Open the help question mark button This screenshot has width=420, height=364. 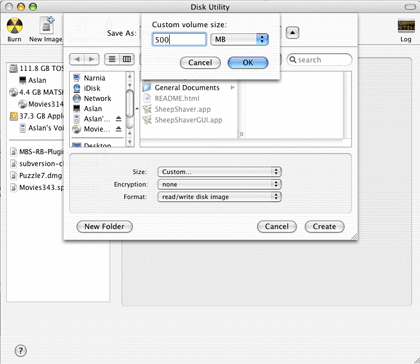point(21,351)
